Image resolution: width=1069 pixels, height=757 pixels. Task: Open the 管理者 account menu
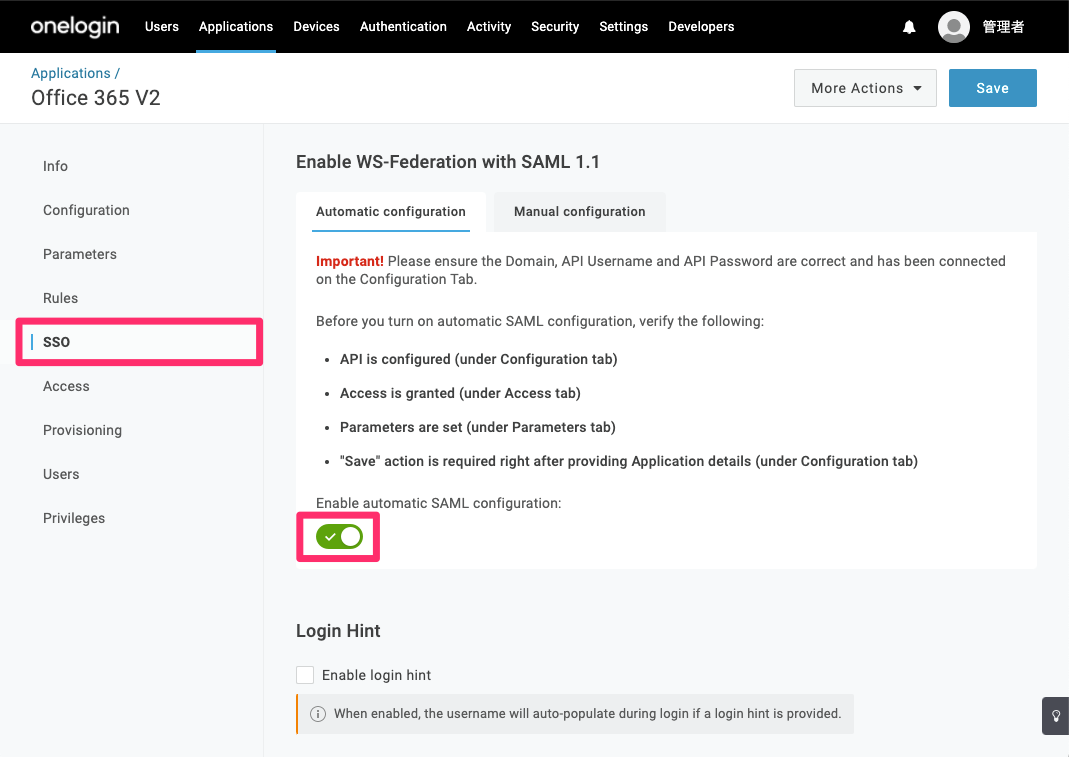click(x=1003, y=27)
